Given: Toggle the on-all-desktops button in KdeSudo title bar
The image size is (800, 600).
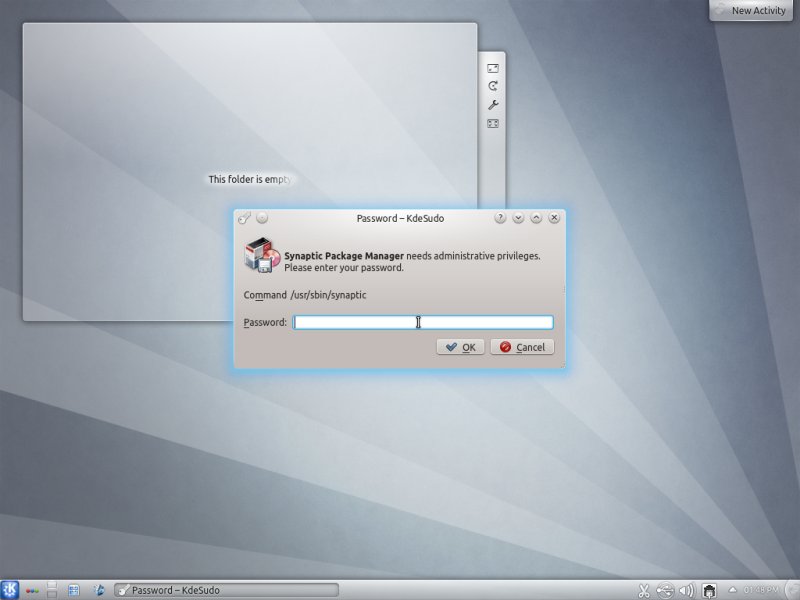Looking at the screenshot, I should (262, 218).
